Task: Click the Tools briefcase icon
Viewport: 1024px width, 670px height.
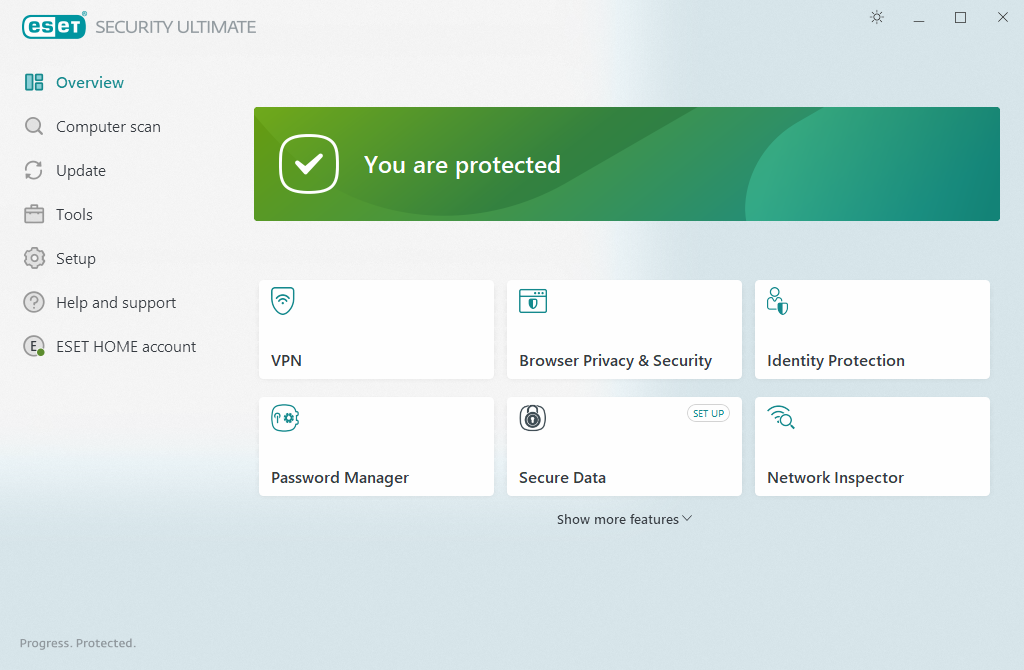Action: coord(34,215)
